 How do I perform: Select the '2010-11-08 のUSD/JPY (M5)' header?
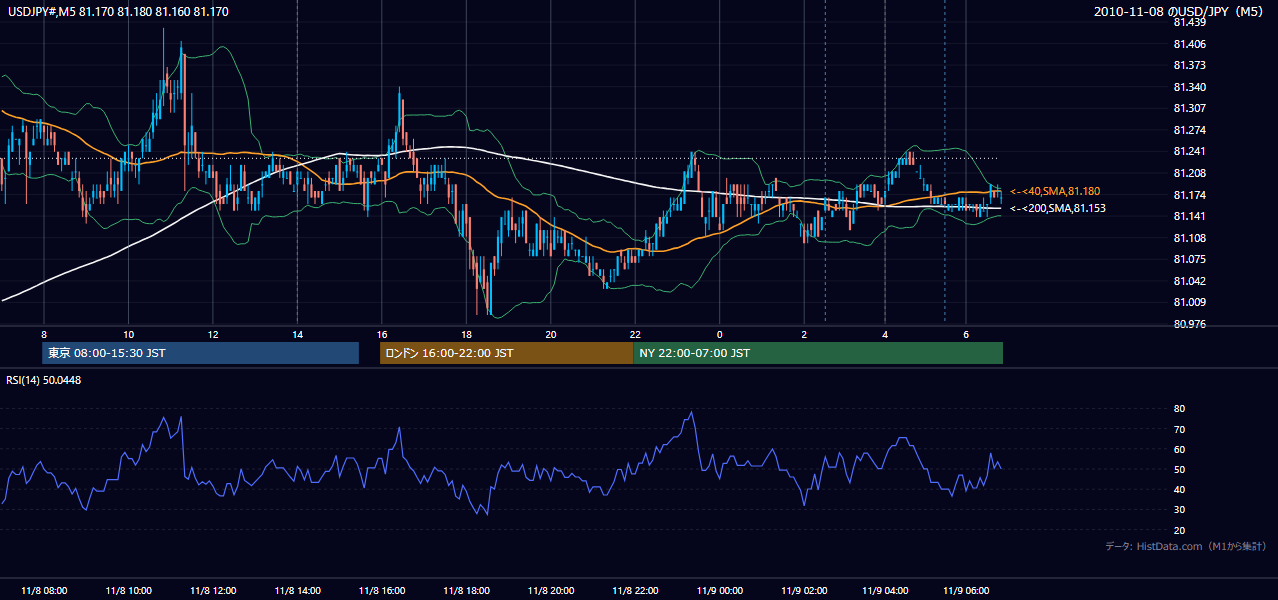coord(1180,11)
